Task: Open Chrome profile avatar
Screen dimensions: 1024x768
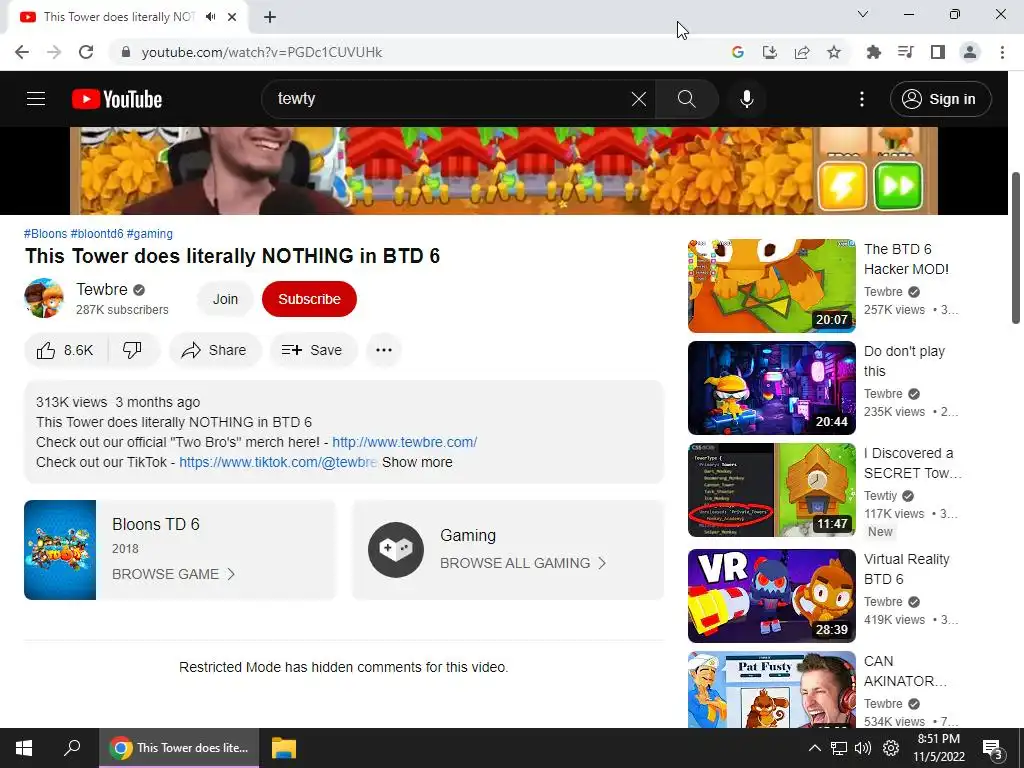Action: pos(970,52)
